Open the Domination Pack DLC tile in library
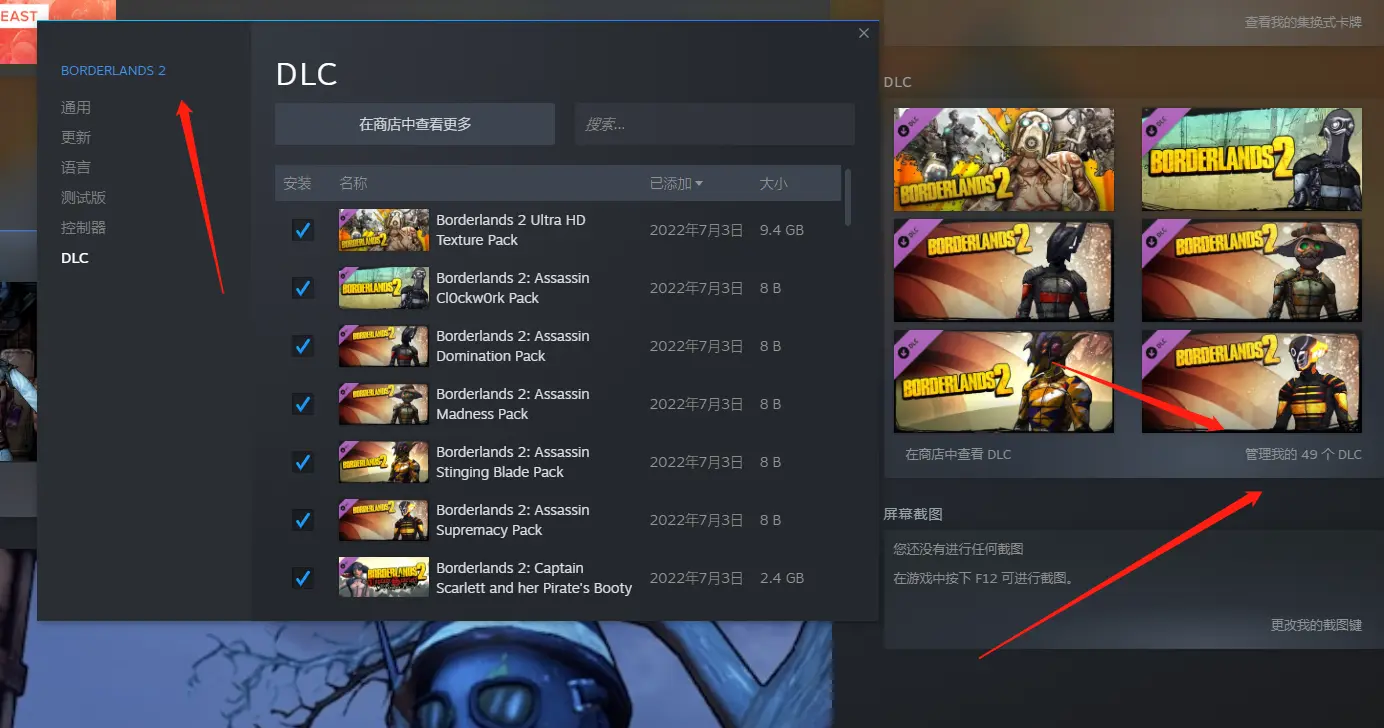This screenshot has width=1384, height=728. pyautogui.click(x=1004, y=271)
